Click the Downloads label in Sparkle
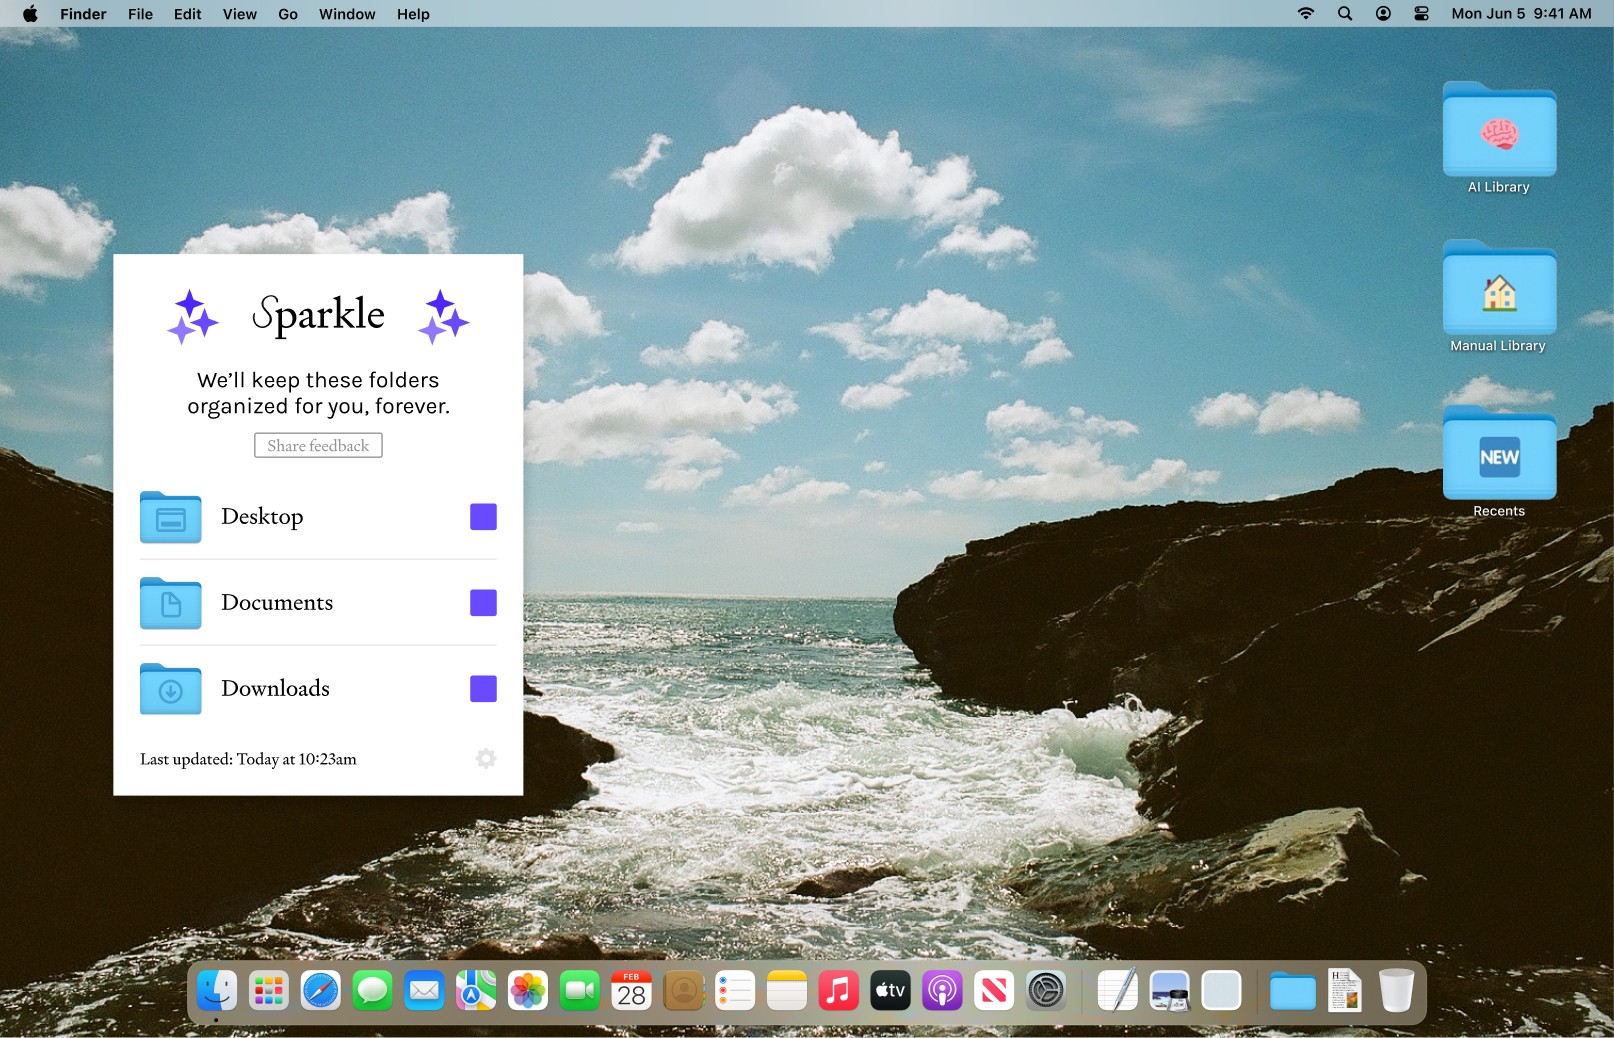Image resolution: width=1614 pixels, height=1038 pixels. click(275, 689)
